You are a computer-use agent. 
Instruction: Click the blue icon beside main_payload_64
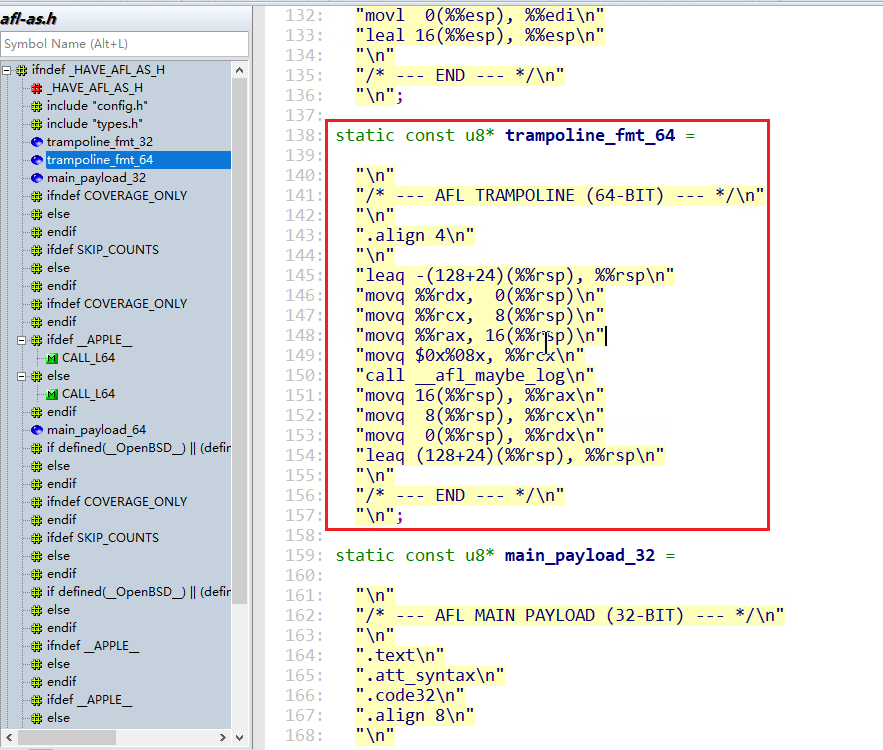tap(37, 430)
